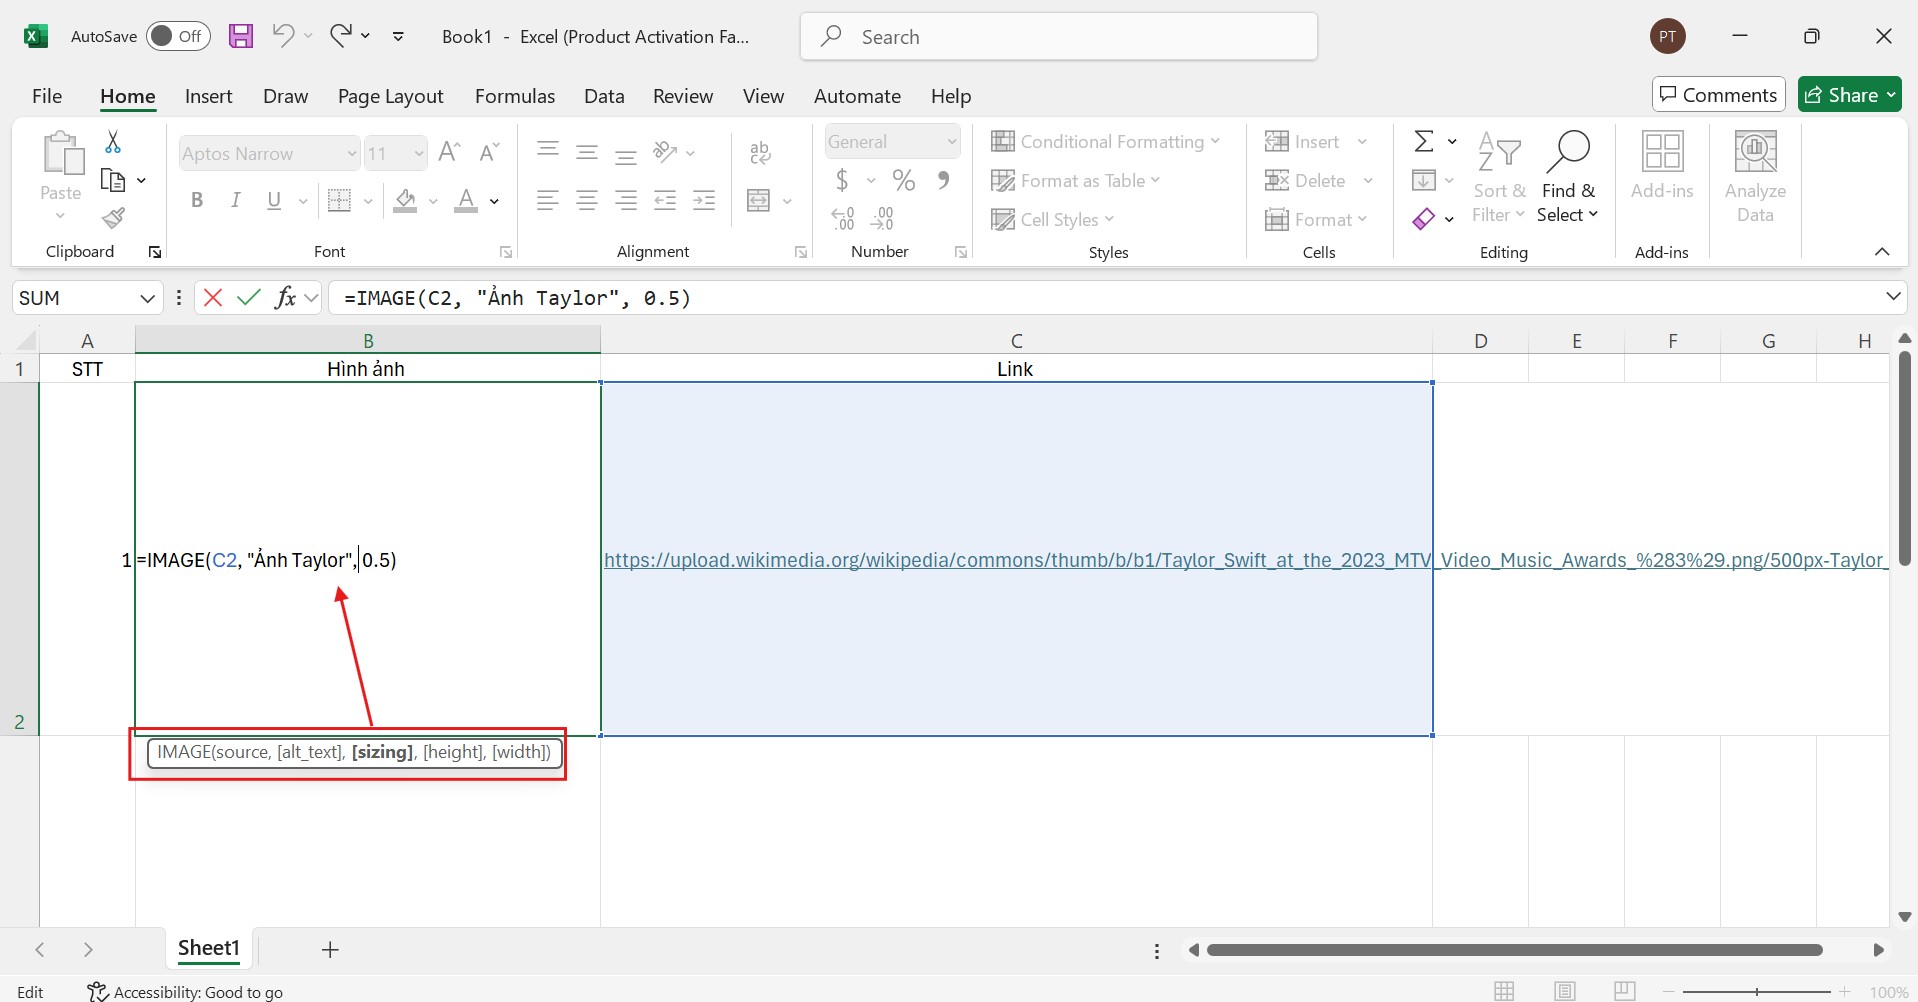Viewport: 1918px width, 1002px height.
Task: Click the Undo arrow icon
Action: point(283,36)
